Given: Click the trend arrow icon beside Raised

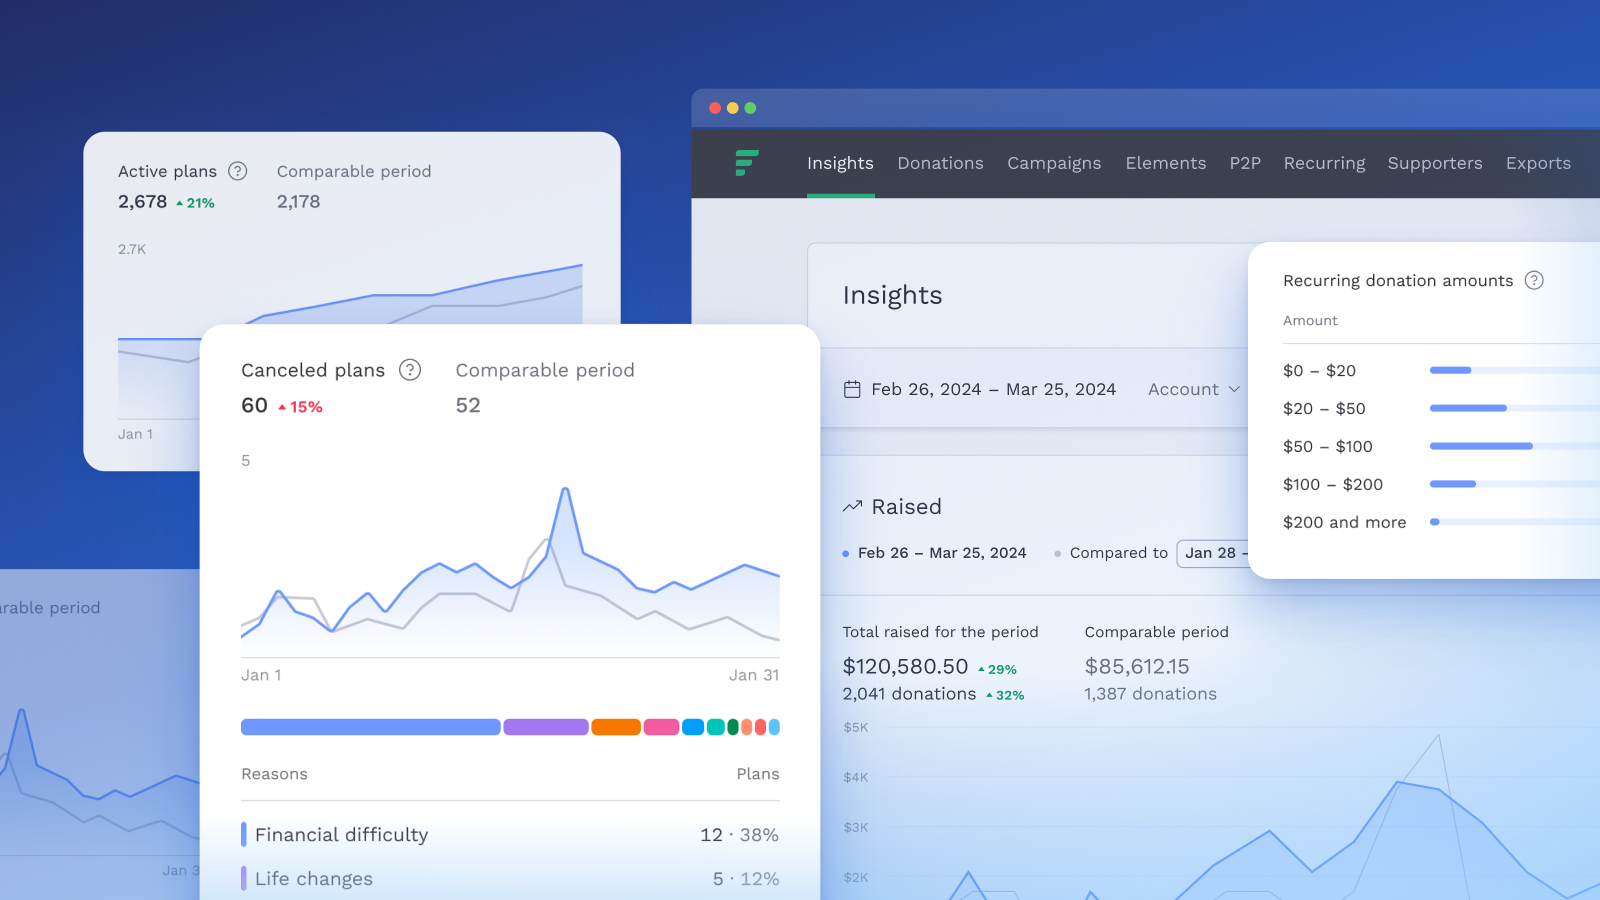Looking at the screenshot, I should [852, 507].
